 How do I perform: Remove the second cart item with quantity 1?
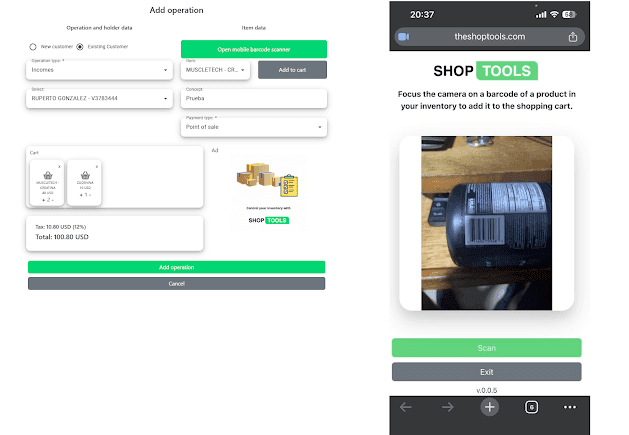coord(97,167)
